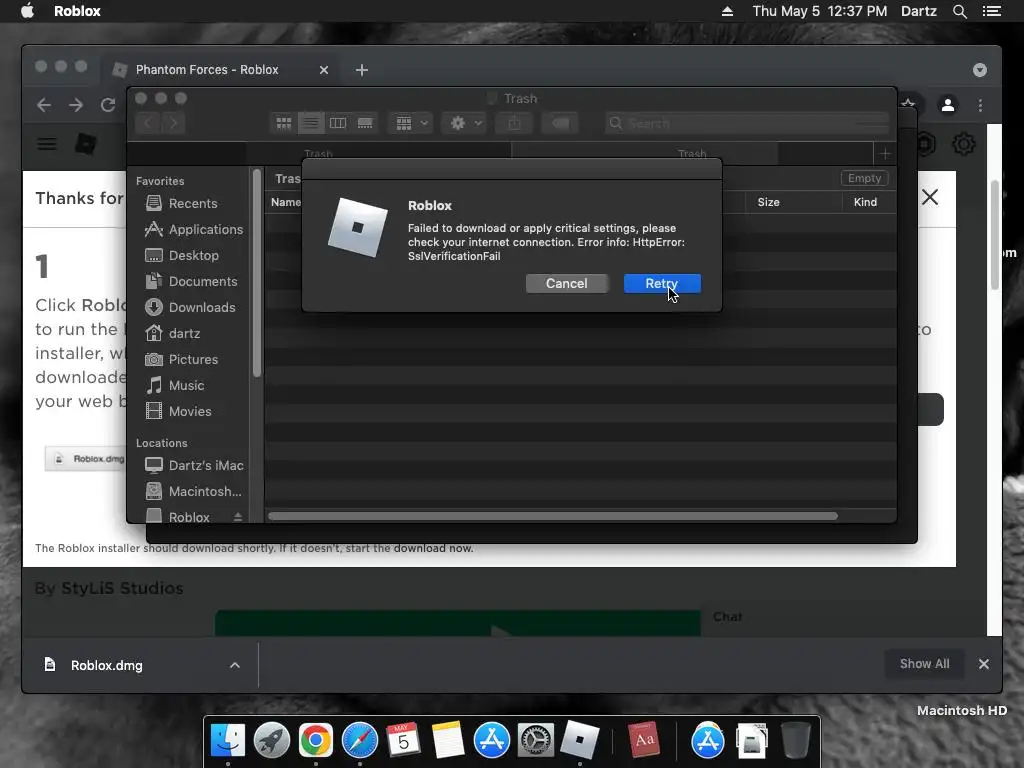This screenshot has width=1024, height=768.
Task: Switch Finder to column view
Action: coord(338,123)
